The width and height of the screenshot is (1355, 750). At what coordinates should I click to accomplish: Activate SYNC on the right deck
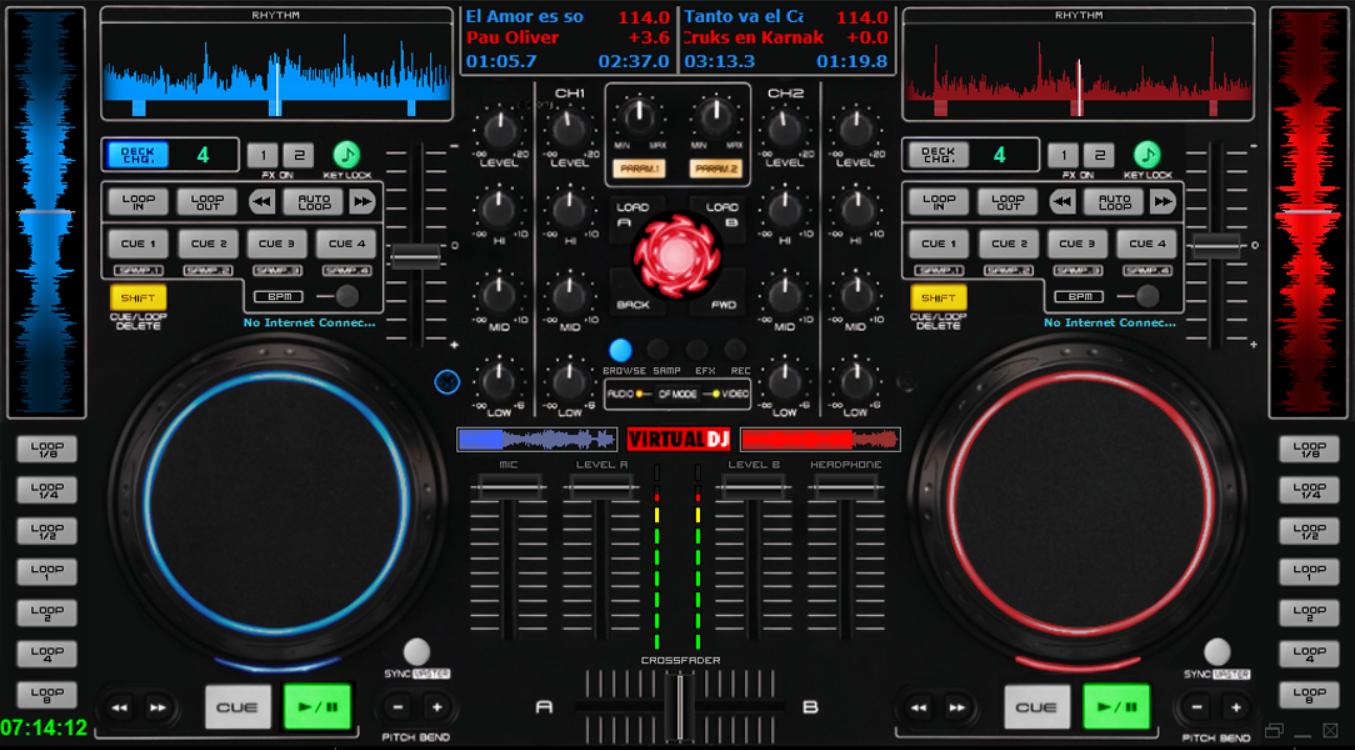1216,650
